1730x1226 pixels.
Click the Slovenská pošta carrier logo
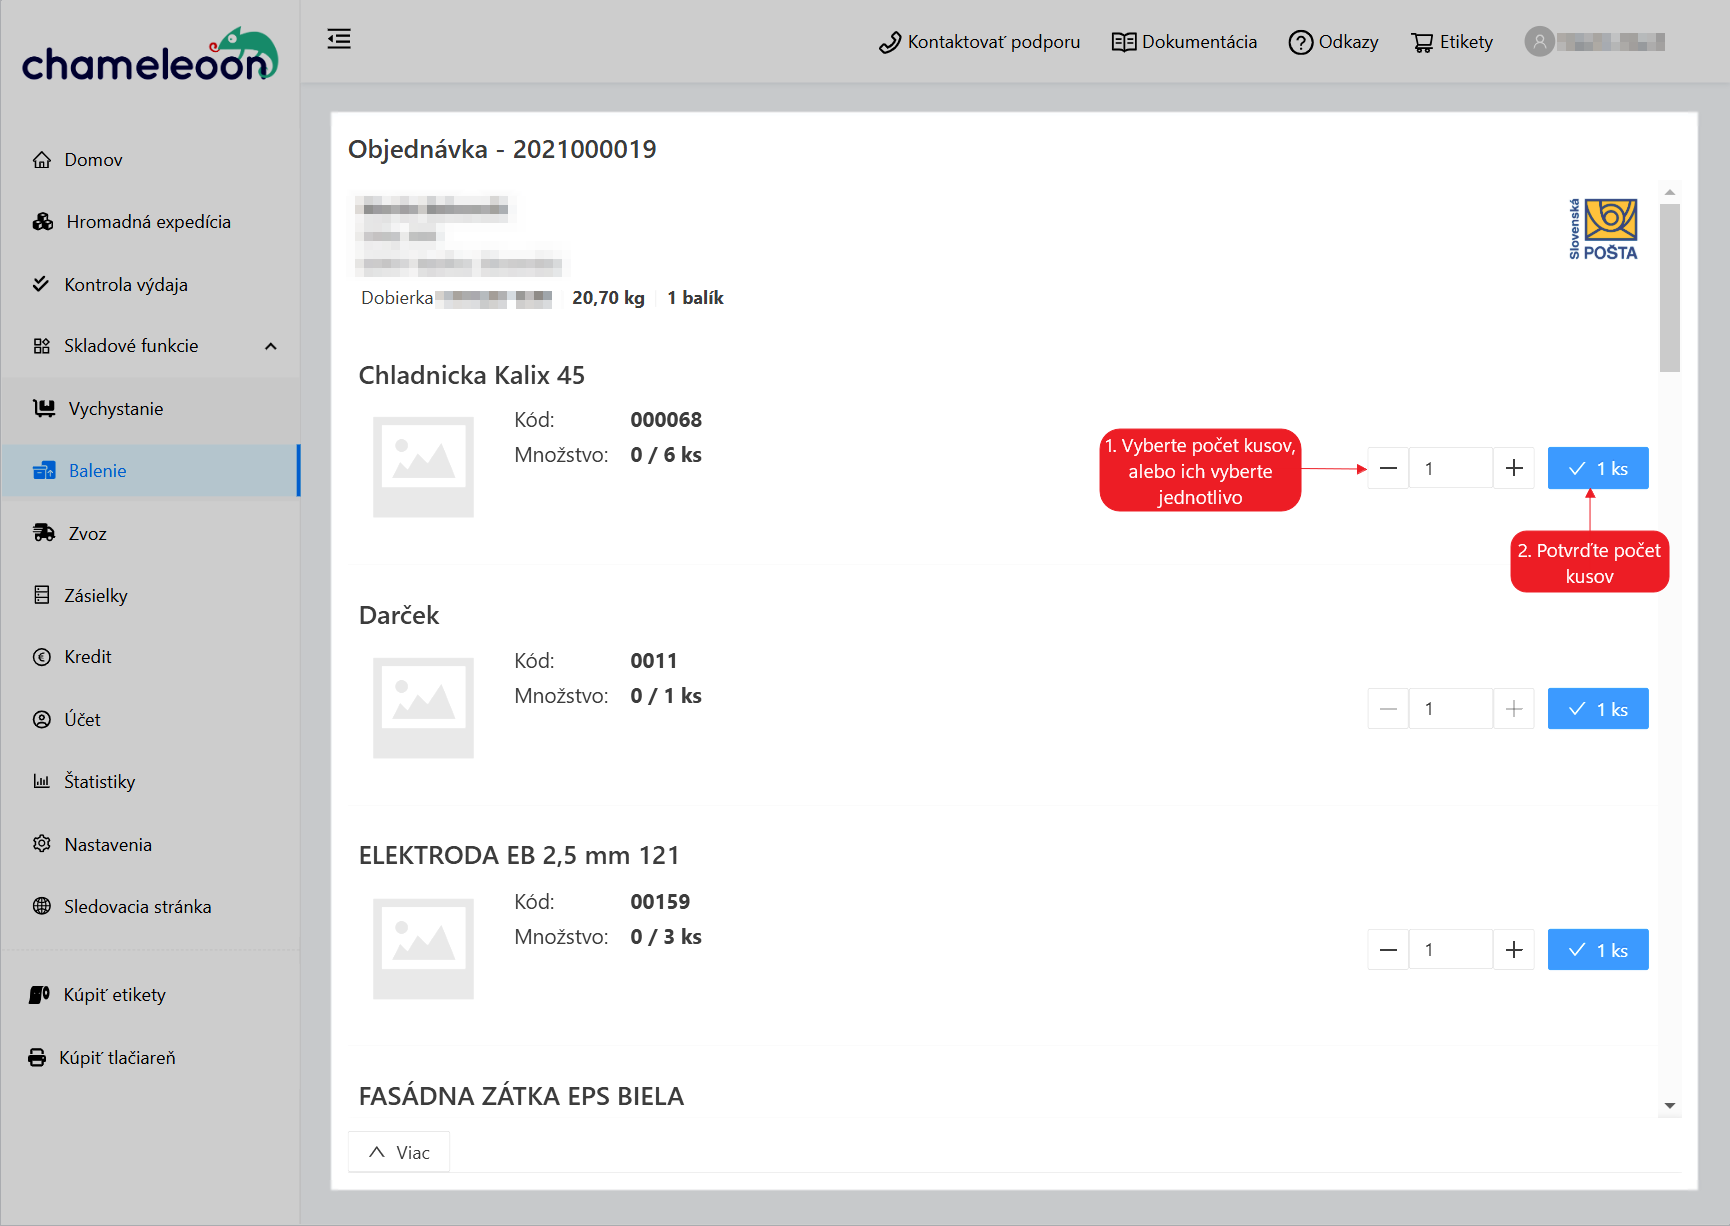click(1603, 229)
